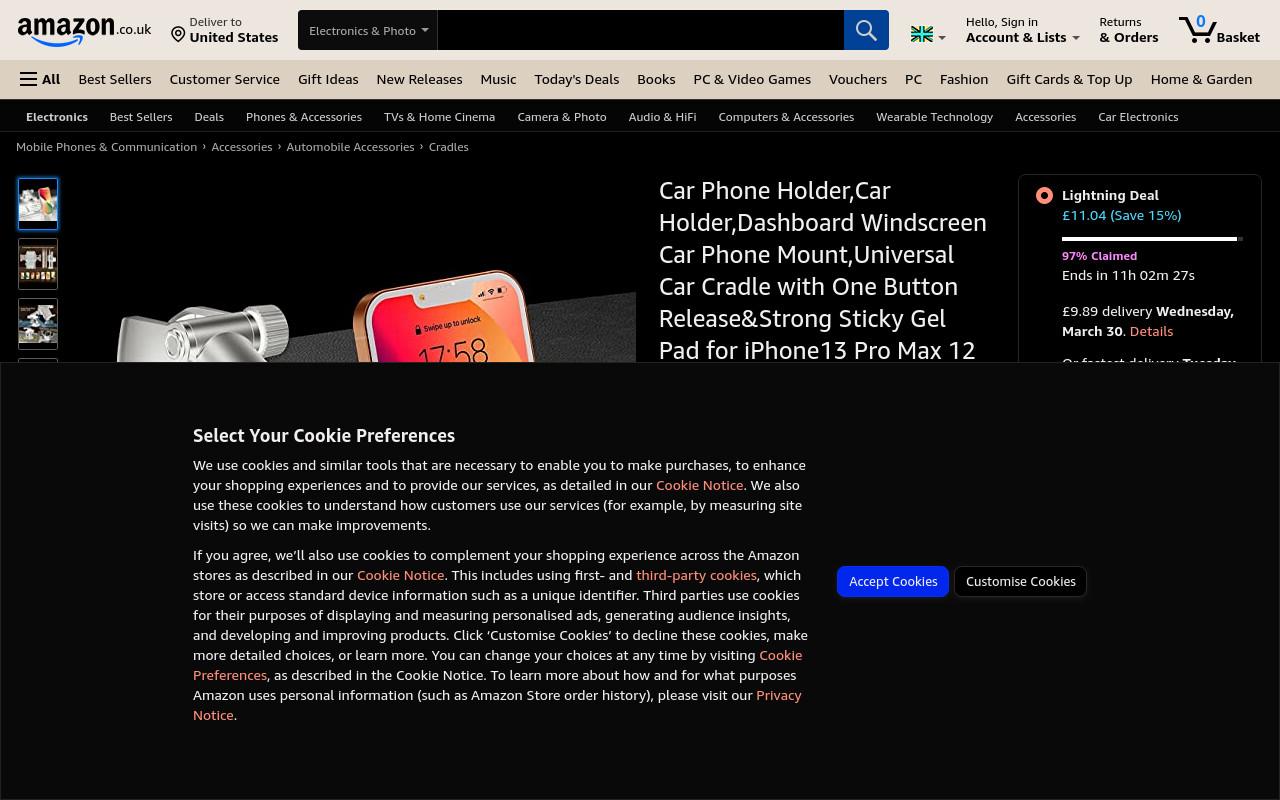
Task: Open Returns & Orders
Action: [1128, 30]
